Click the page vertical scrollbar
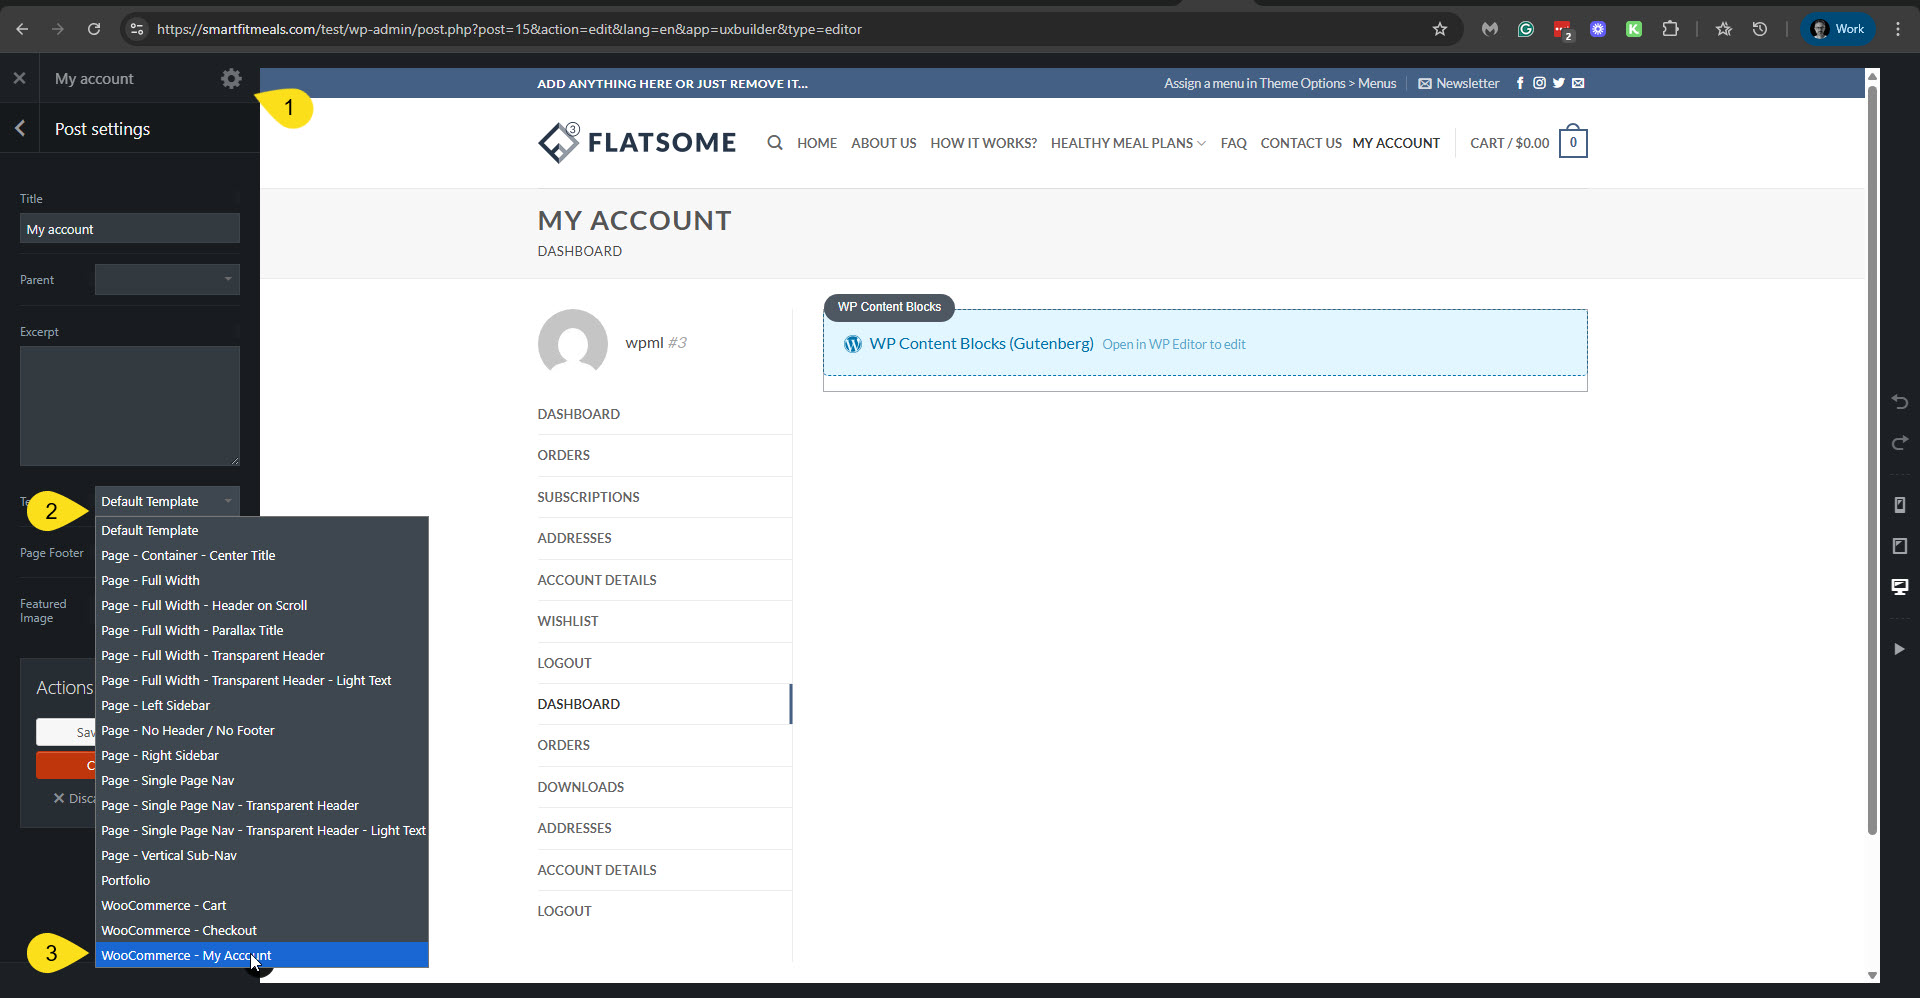1920x998 pixels. click(1872, 460)
